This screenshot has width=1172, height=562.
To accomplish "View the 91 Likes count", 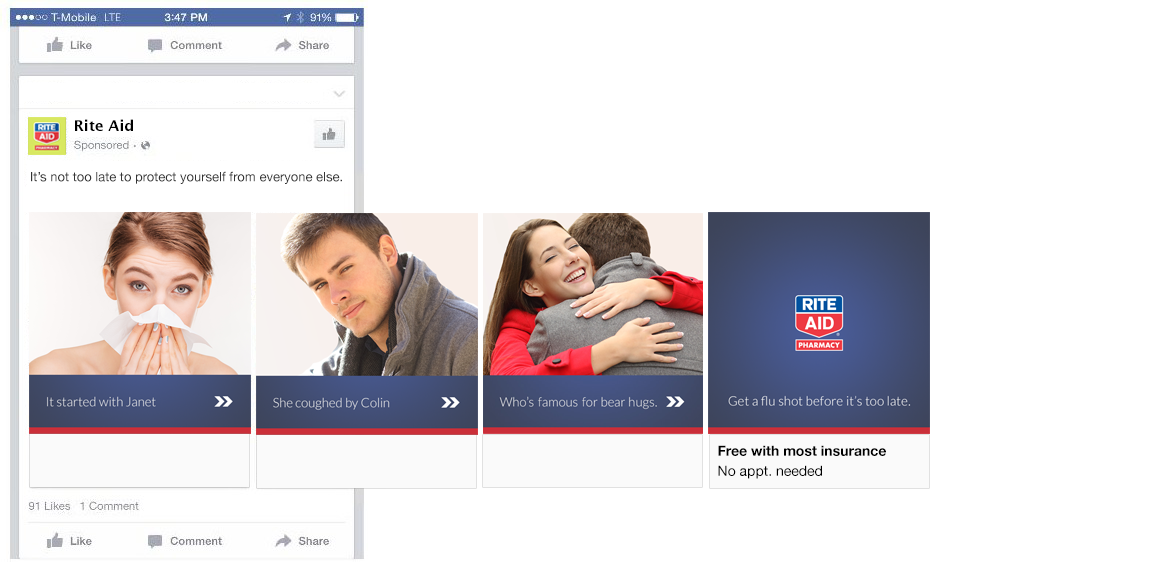I will coord(49,506).
